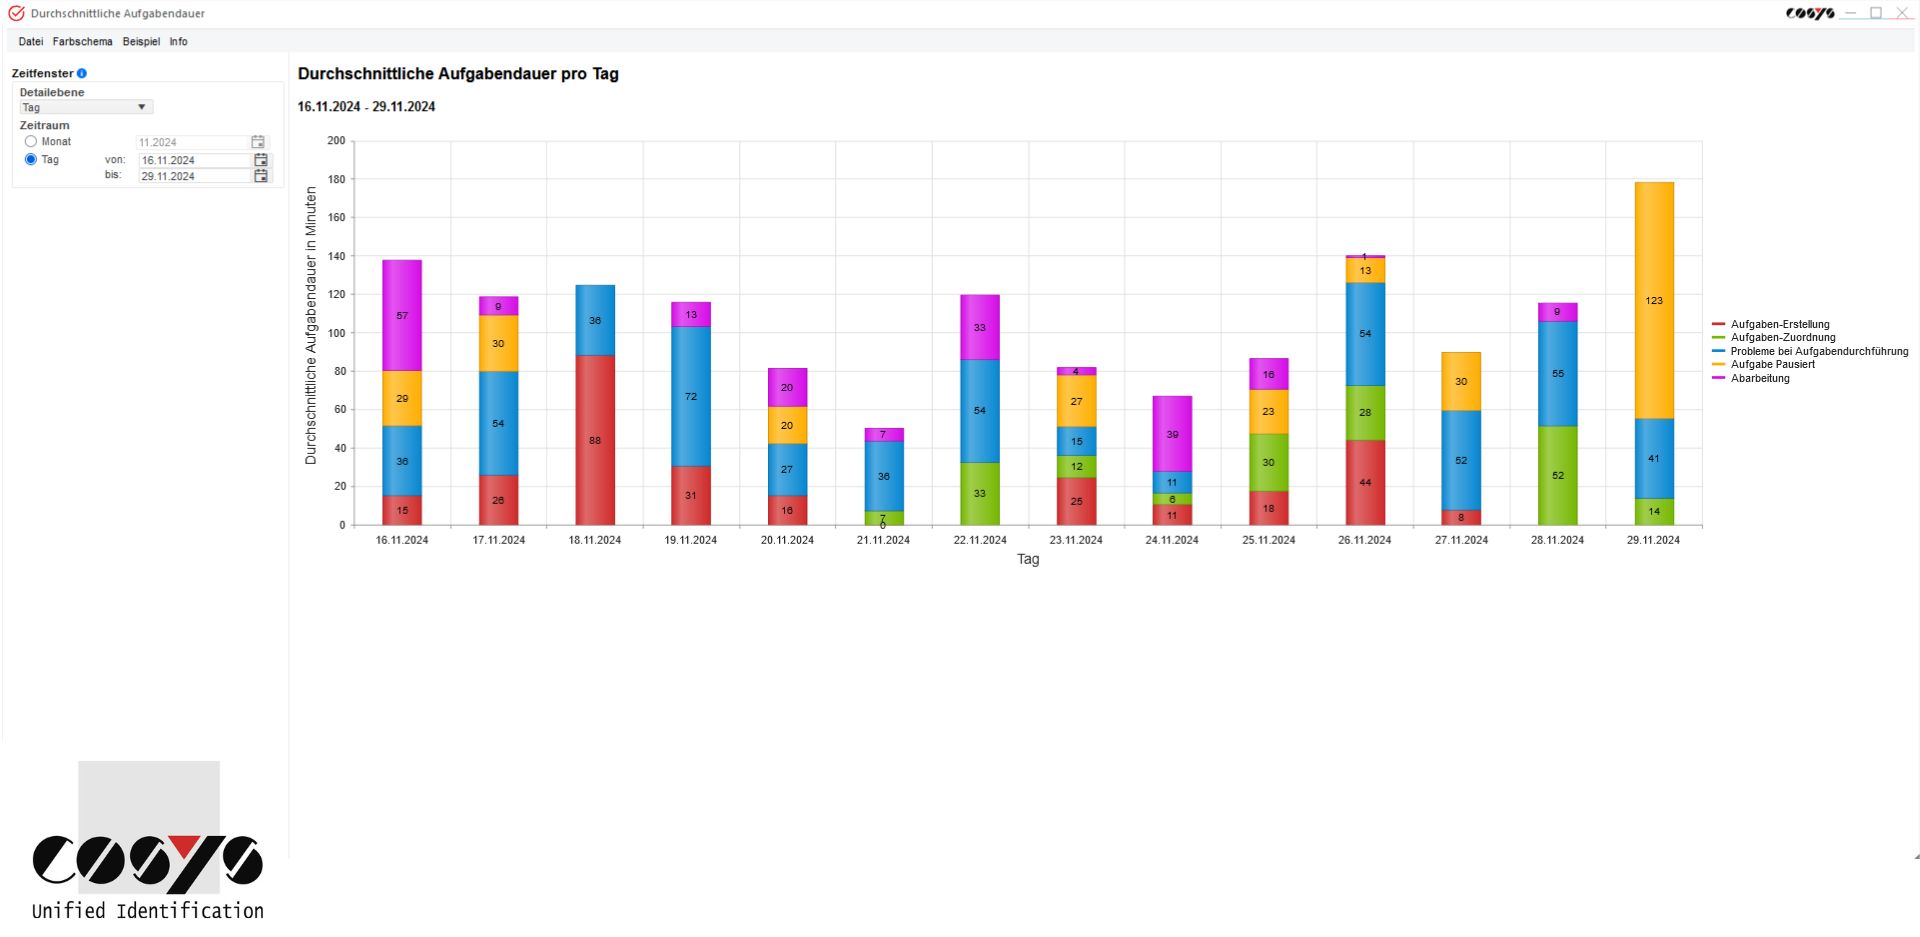This screenshot has height=937, width=1920.
Task: Click the green 52 segment on 28.11.2024
Action: coord(1557,475)
